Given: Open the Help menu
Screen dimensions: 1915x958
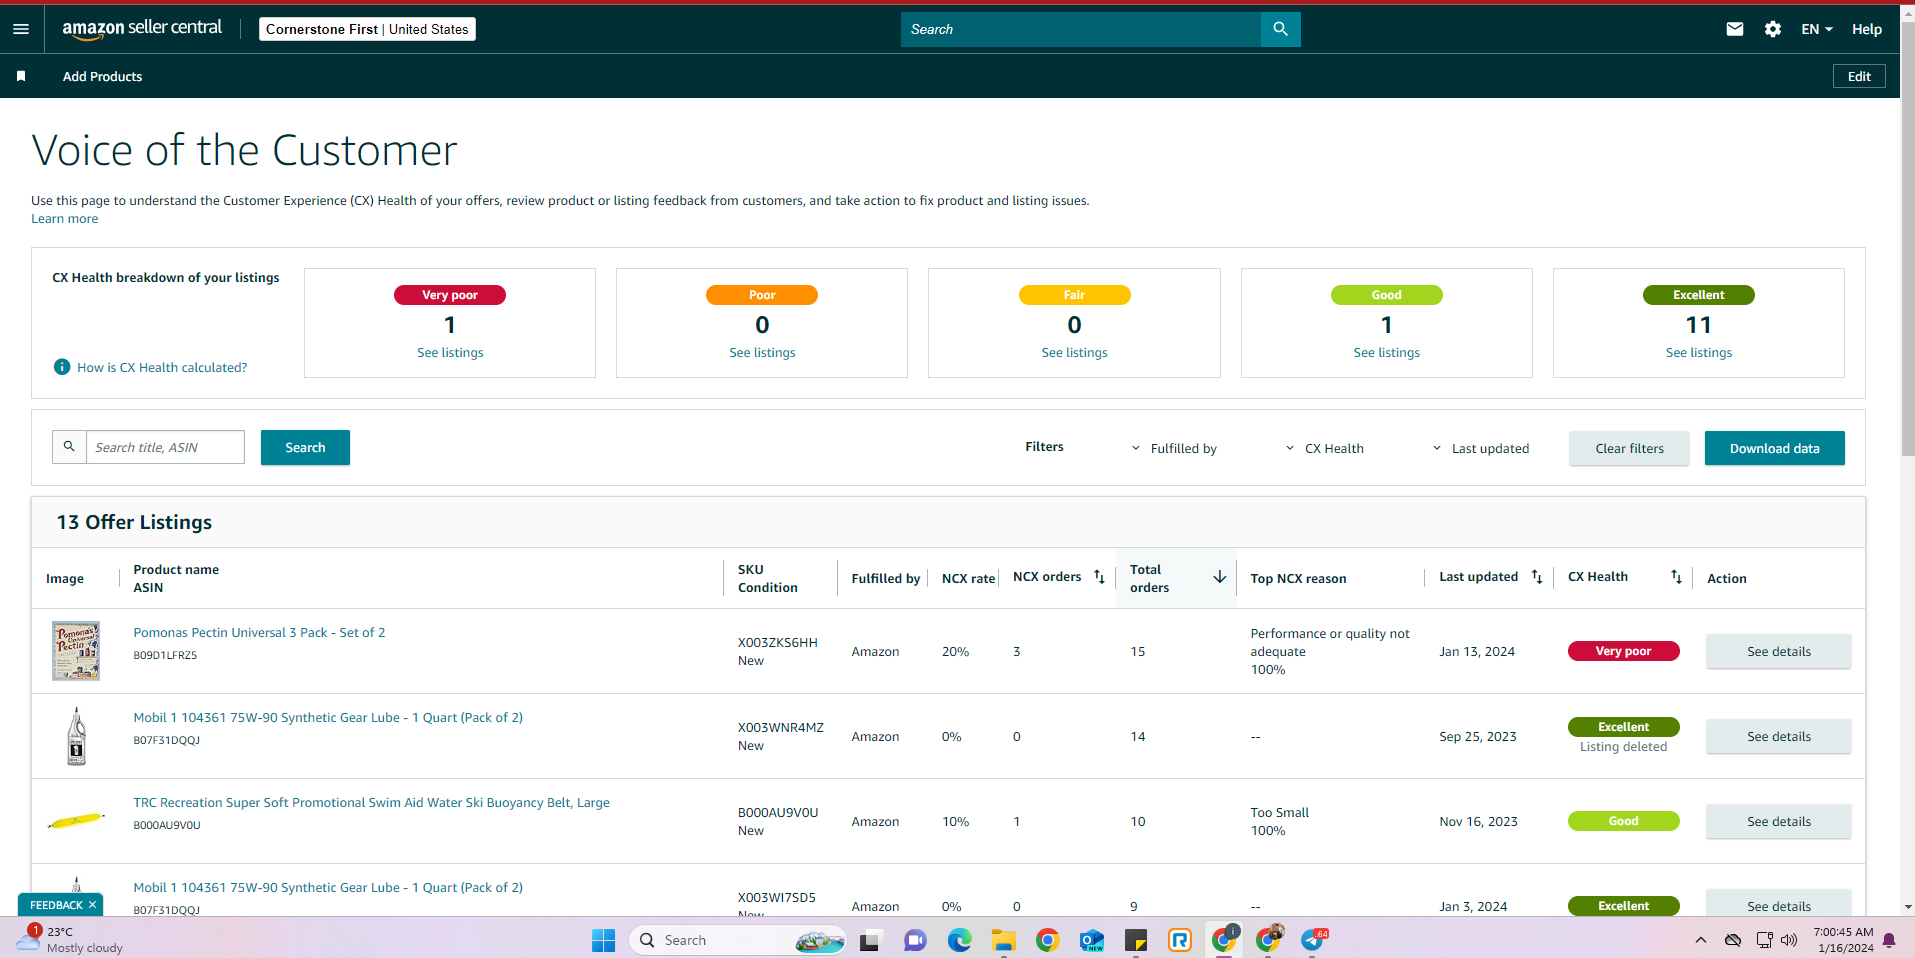Looking at the screenshot, I should click(x=1867, y=29).
